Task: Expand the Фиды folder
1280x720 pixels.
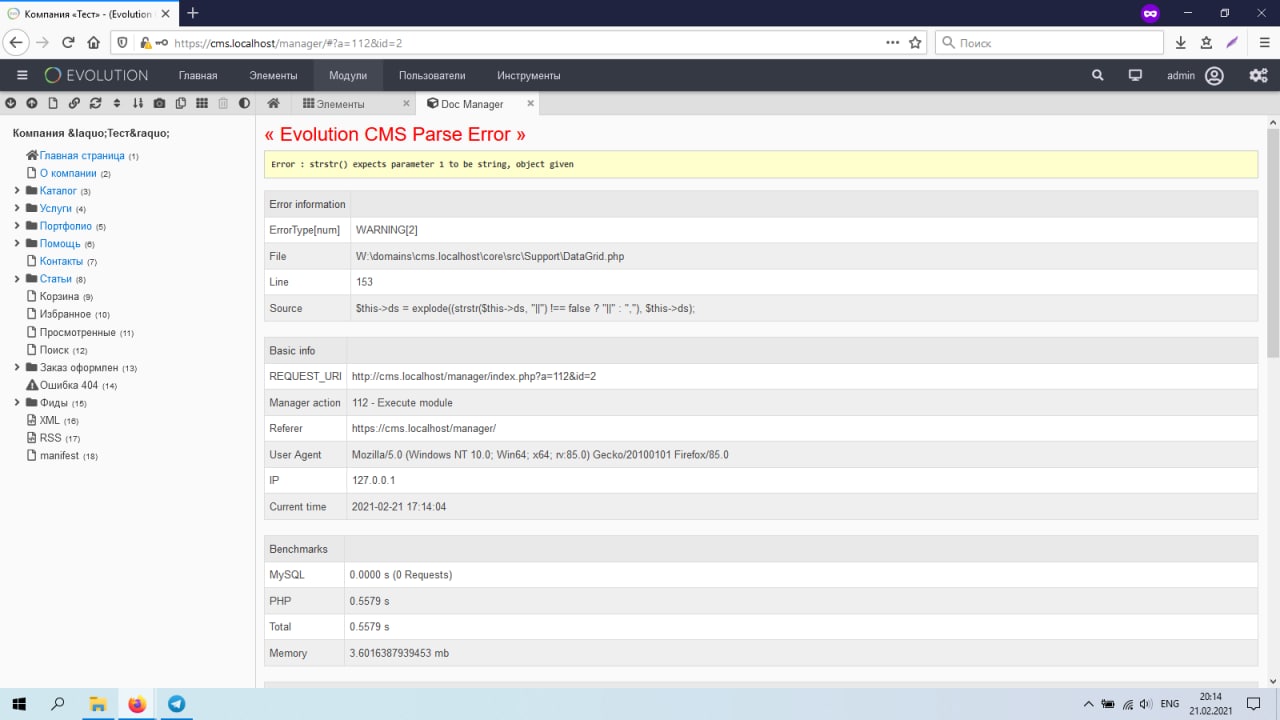Action: pos(17,403)
